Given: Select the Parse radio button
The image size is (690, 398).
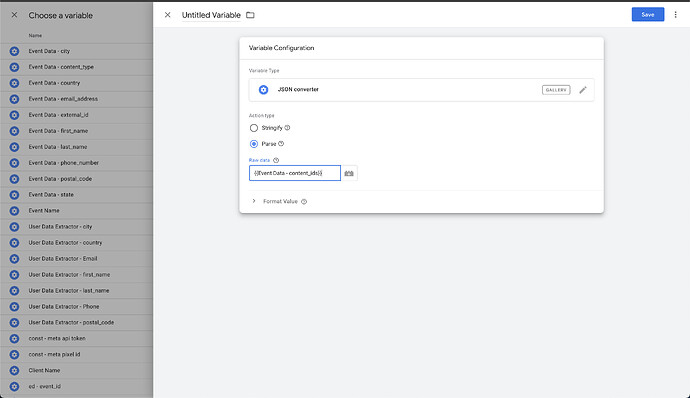Looking at the screenshot, I should [253, 144].
